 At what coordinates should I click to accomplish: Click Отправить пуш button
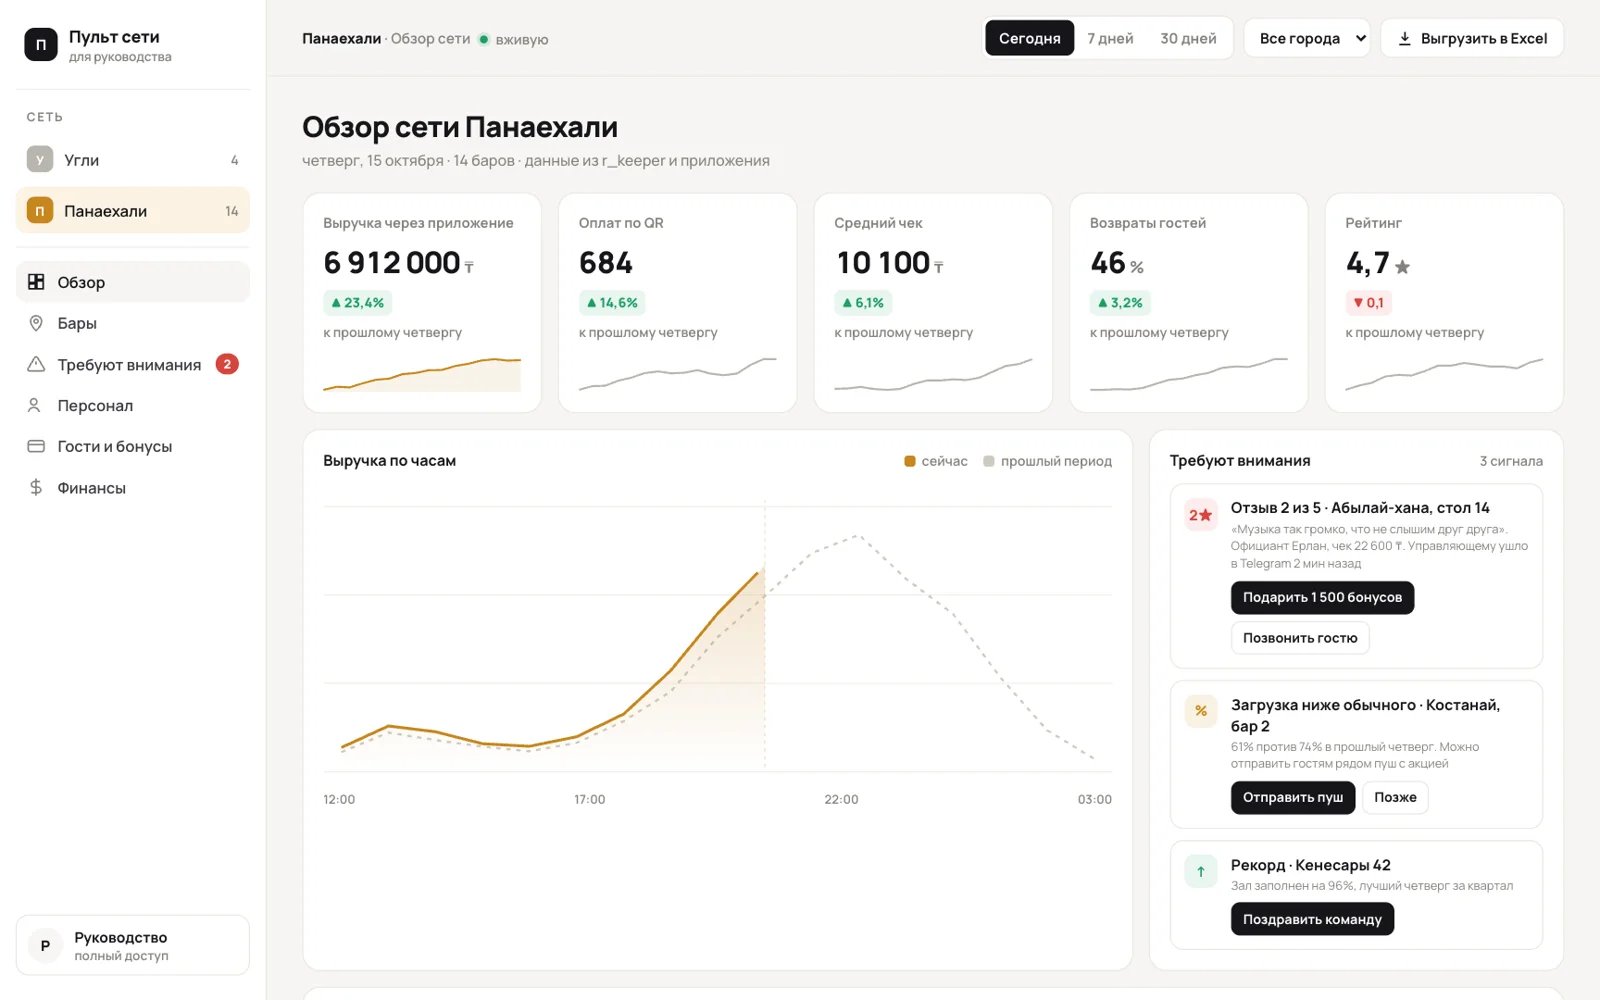tap(1293, 797)
